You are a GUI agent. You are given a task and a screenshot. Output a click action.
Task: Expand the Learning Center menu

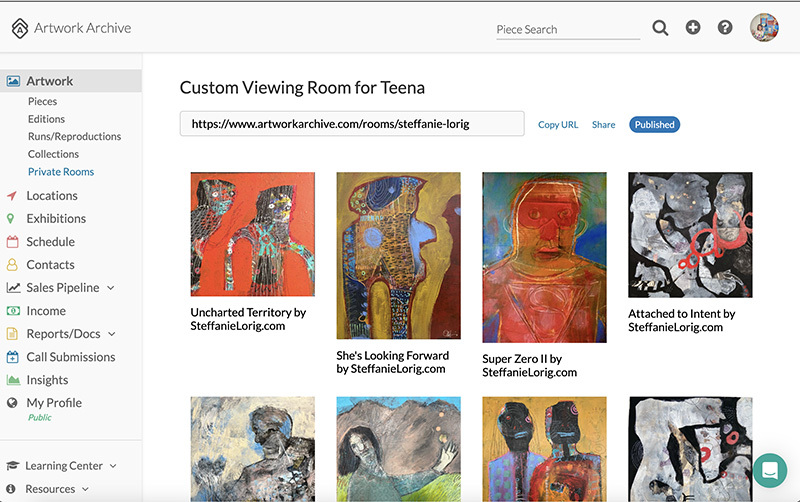113,466
